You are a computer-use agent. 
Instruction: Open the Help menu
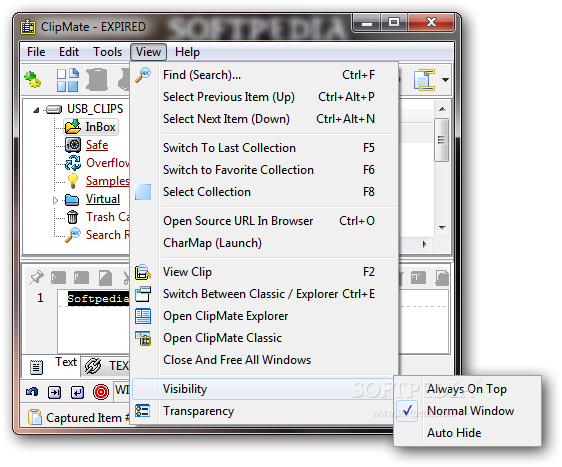tap(187, 52)
